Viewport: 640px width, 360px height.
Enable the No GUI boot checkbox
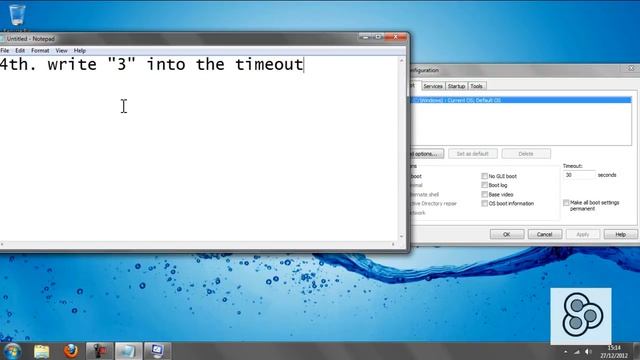click(x=484, y=176)
